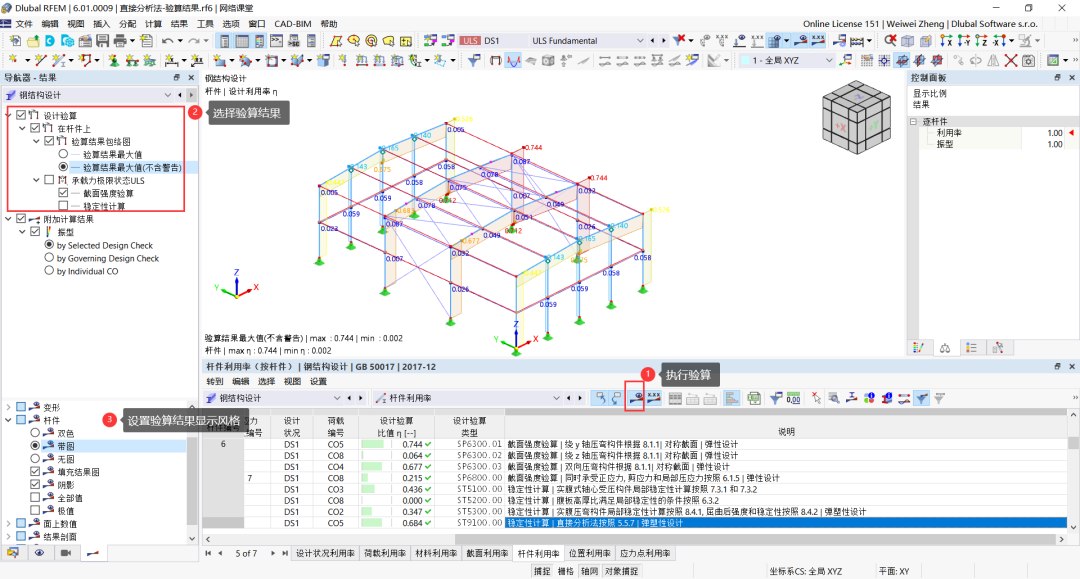Toggle 设计验算 checkbox in navigator
The width and height of the screenshot is (1080, 579).
click(x=21, y=115)
